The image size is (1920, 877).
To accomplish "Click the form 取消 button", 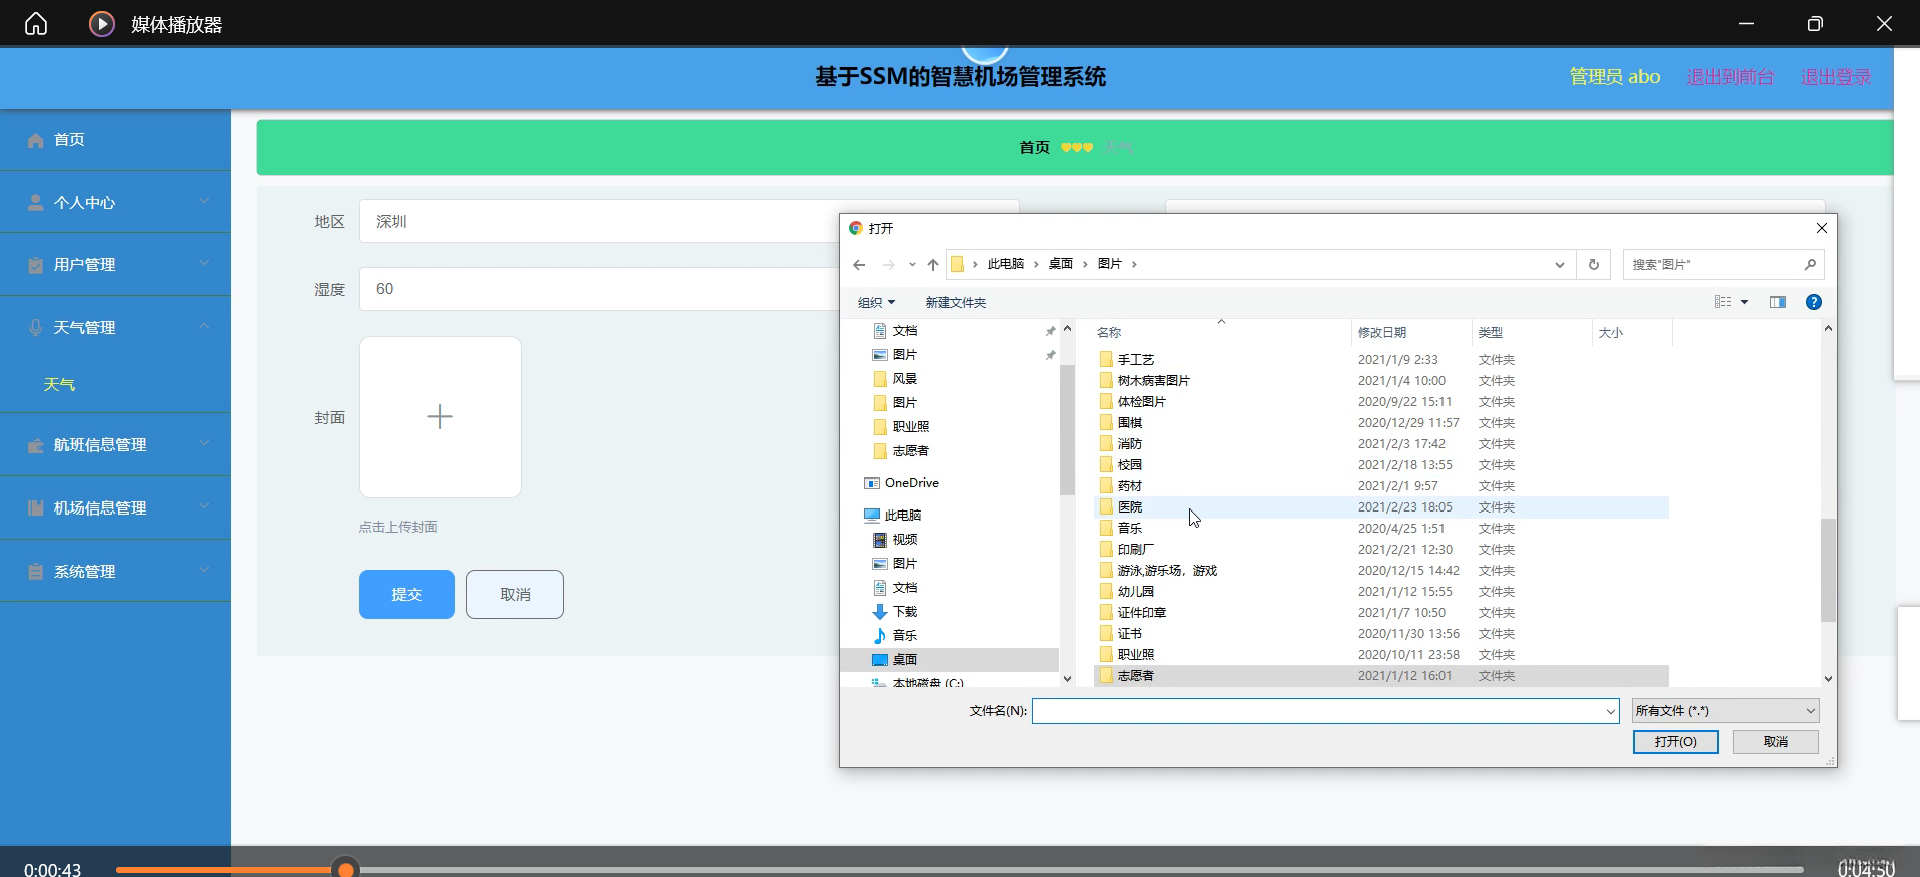I will pyautogui.click(x=515, y=594).
